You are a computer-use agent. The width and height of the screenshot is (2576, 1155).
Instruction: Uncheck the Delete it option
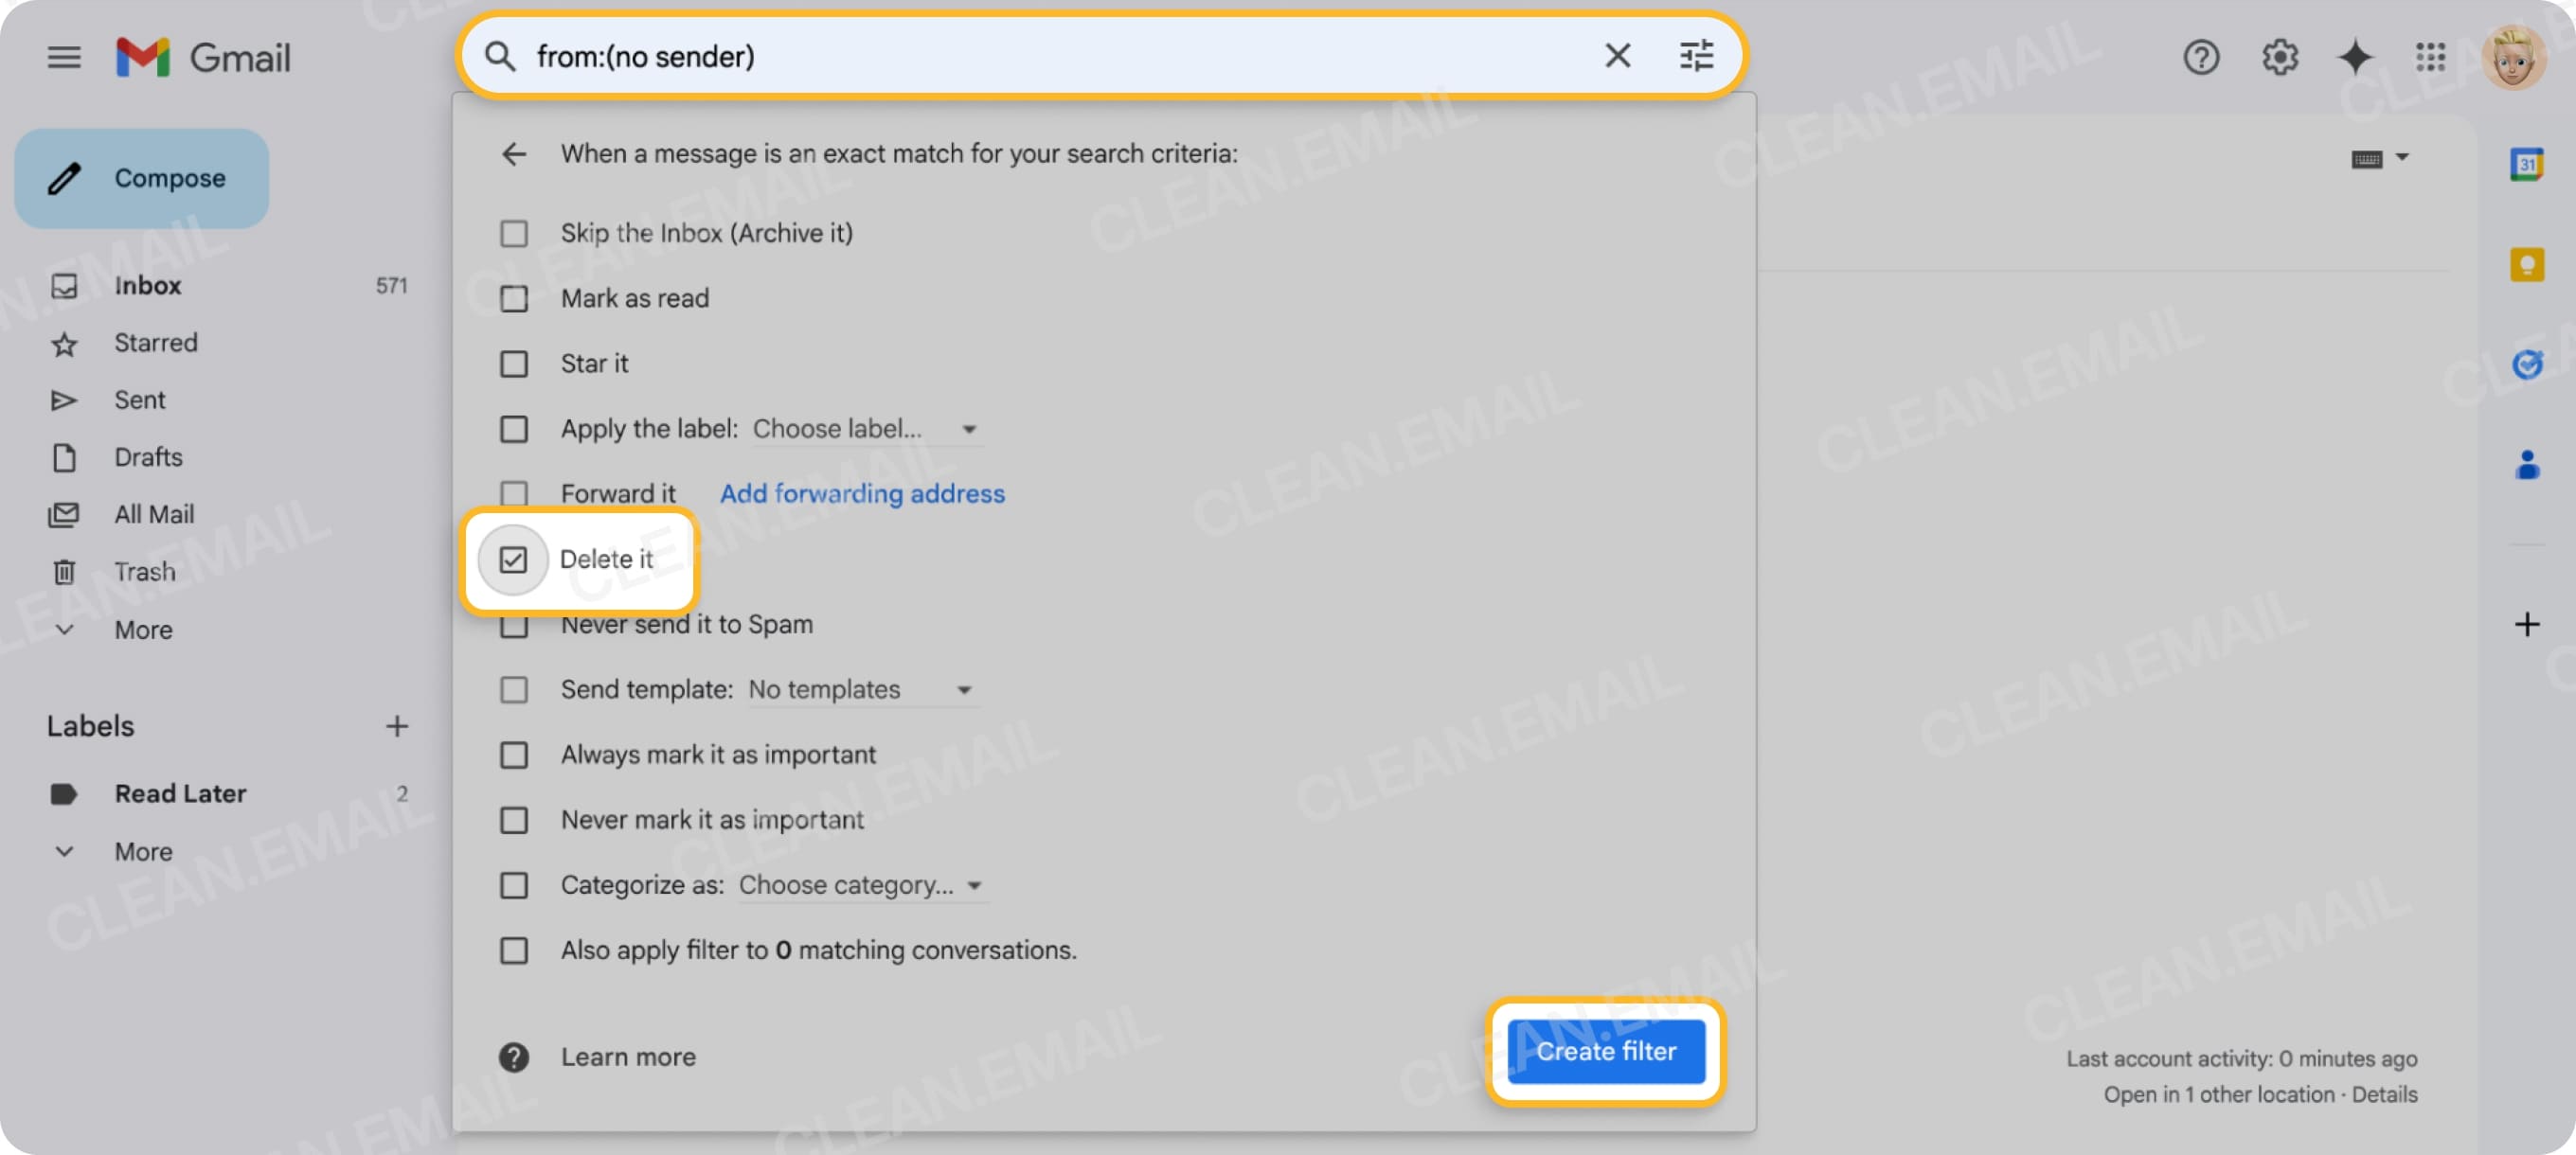coord(514,560)
